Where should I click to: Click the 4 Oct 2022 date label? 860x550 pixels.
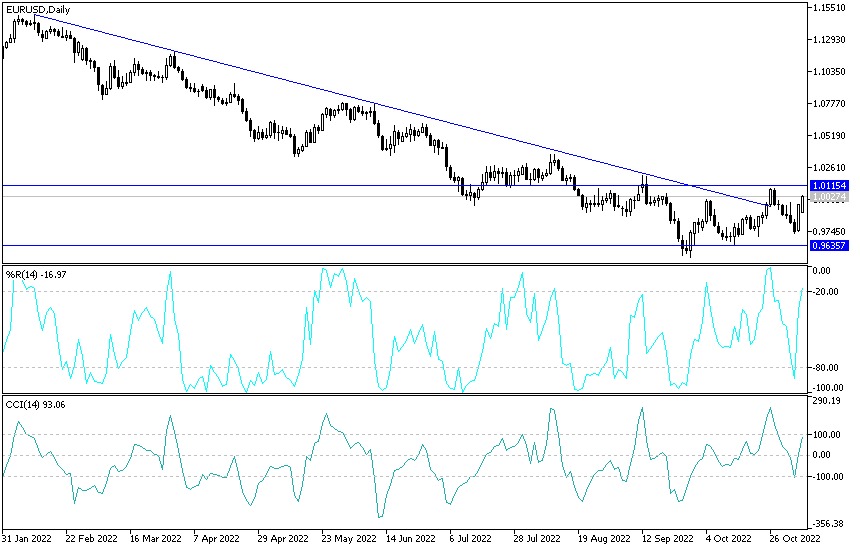(x=728, y=538)
